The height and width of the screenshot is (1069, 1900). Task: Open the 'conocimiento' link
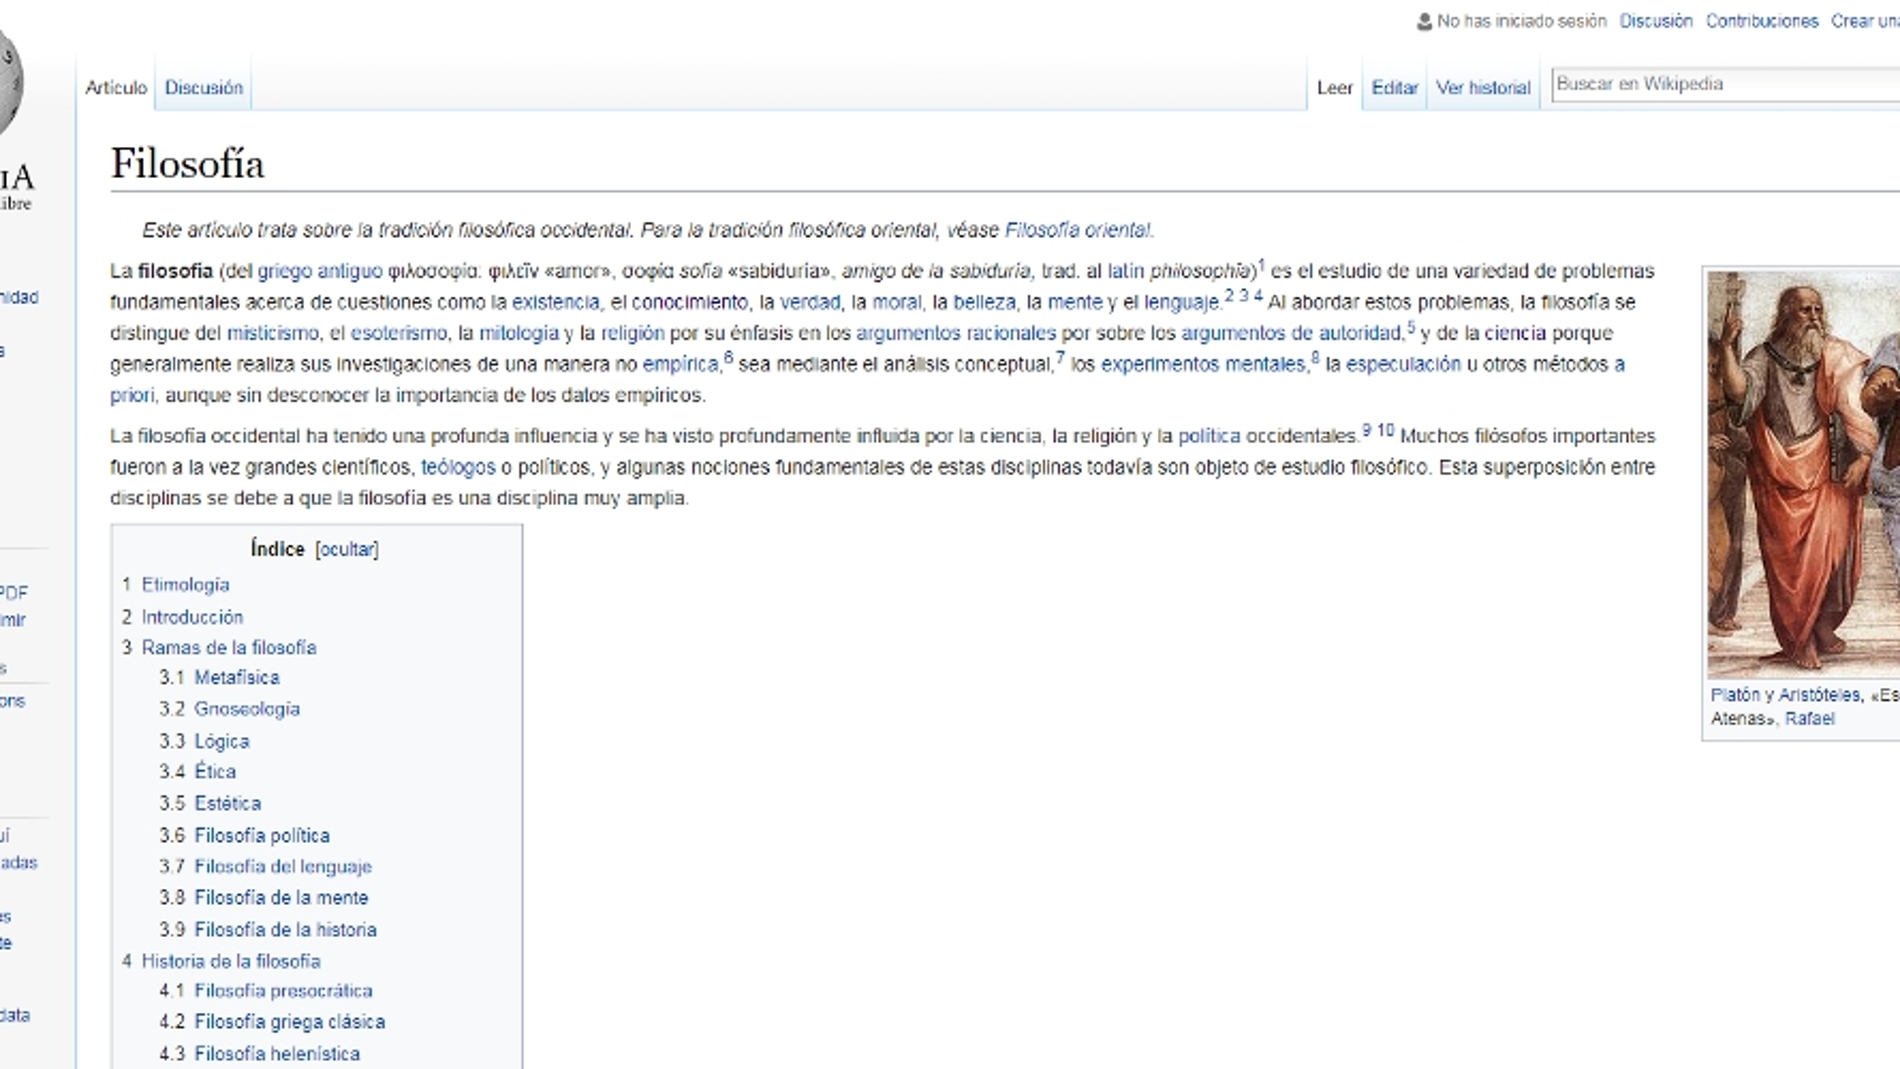click(x=689, y=302)
